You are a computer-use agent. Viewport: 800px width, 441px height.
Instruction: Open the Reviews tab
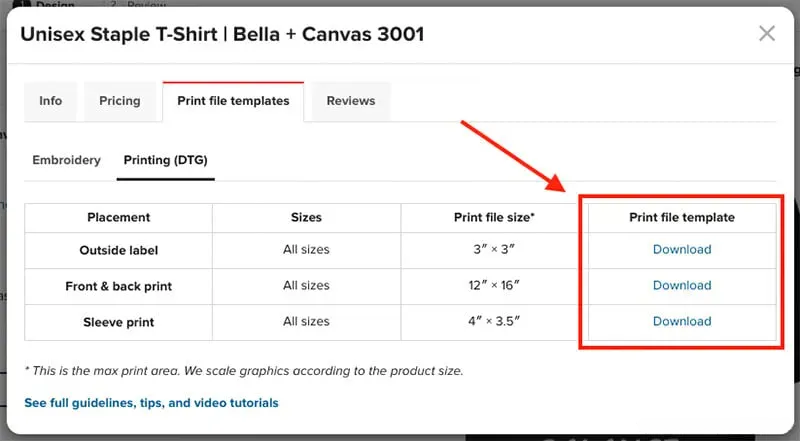pyautogui.click(x=351, y=101)
